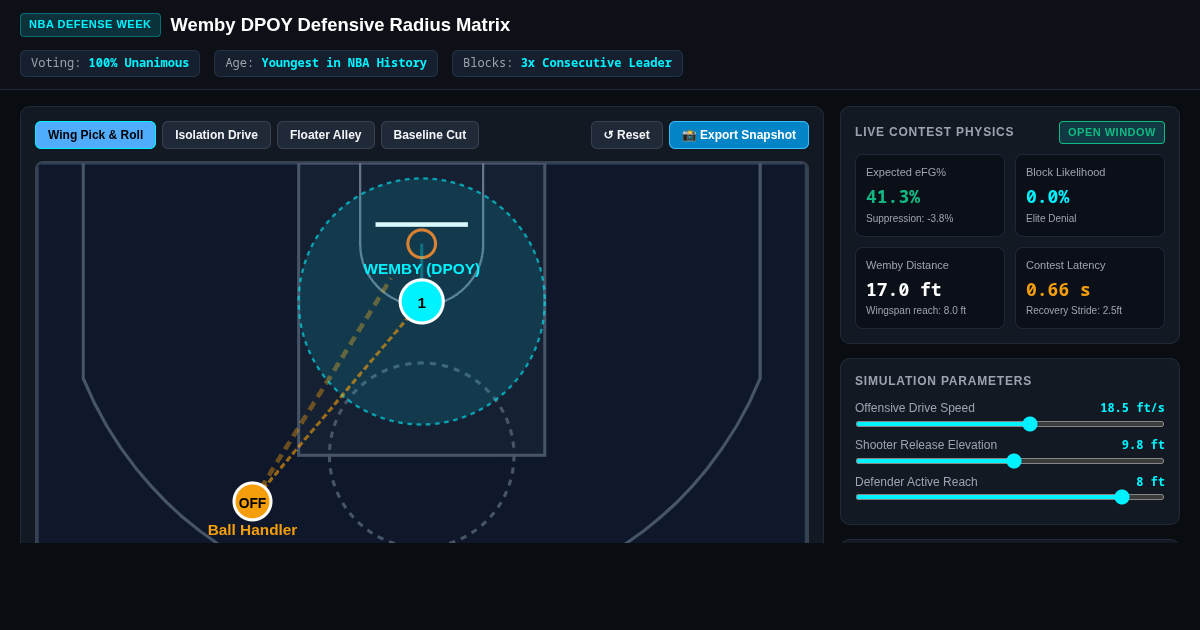Viewport: 1200px width, 630px height.
Task: Choose the Floater Alley scenario
Action: (326, 135)
